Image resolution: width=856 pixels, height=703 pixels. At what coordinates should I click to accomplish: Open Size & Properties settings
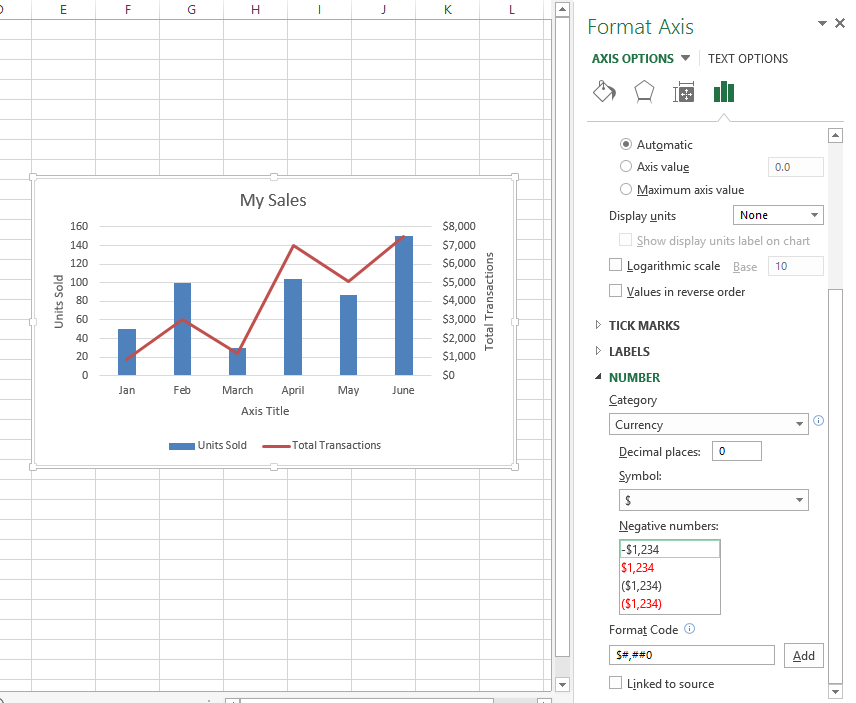(x=684, y=92)
